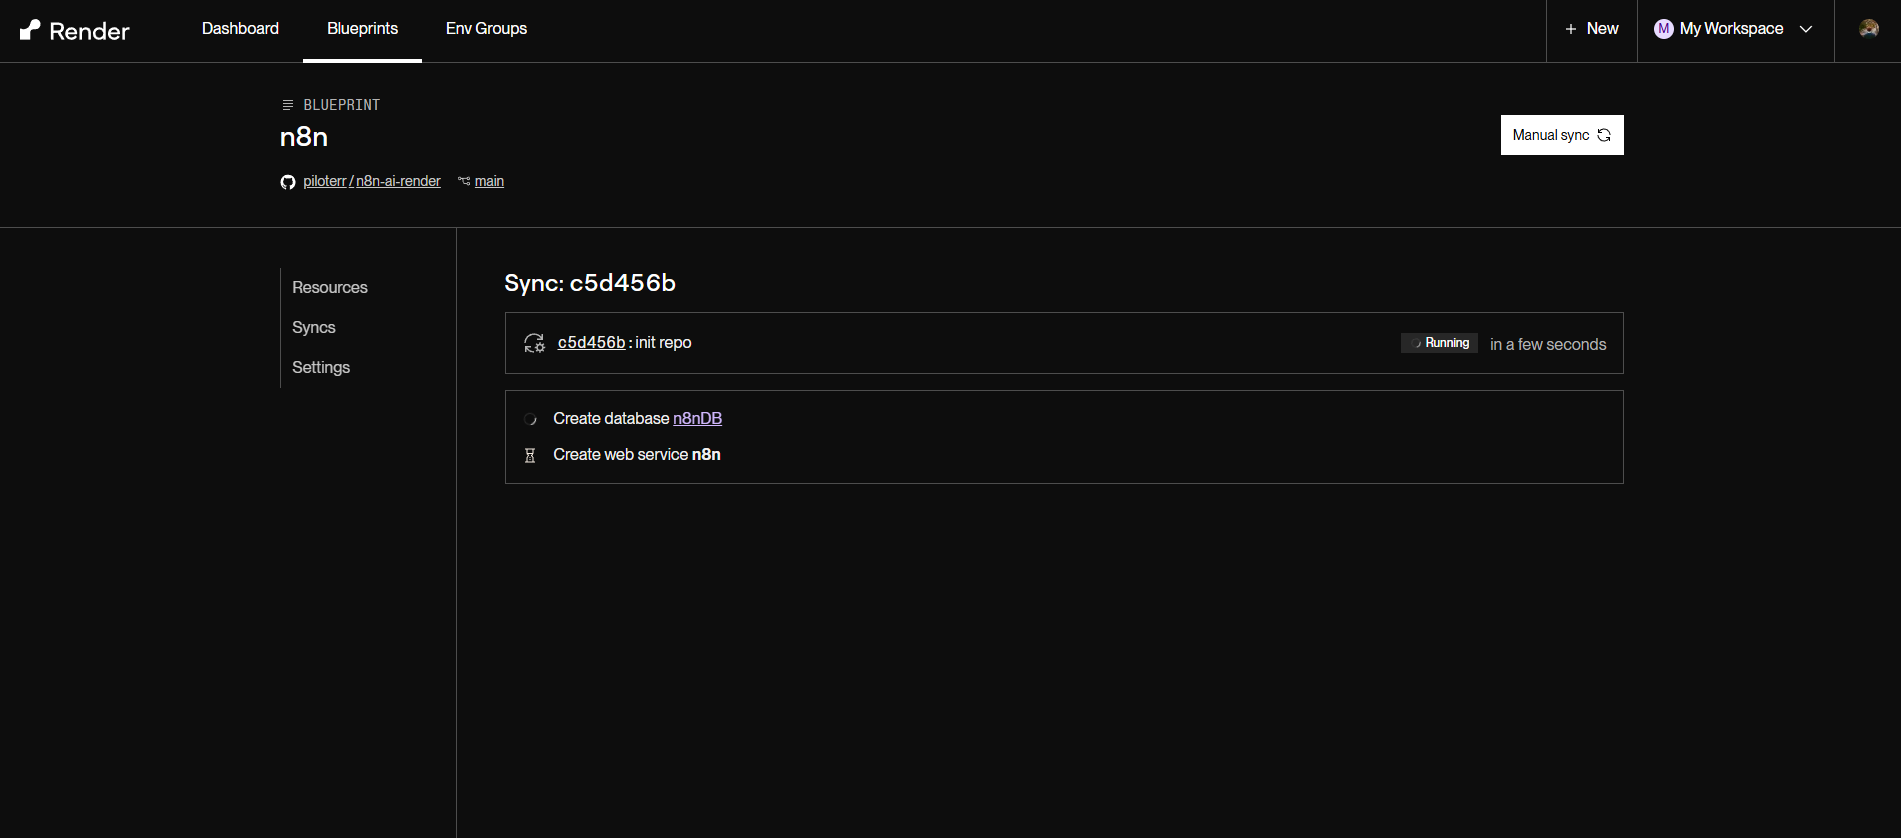Click the branch icon next to main
This screenshot has height=838, width=1901.
click(x=464, y=181)
